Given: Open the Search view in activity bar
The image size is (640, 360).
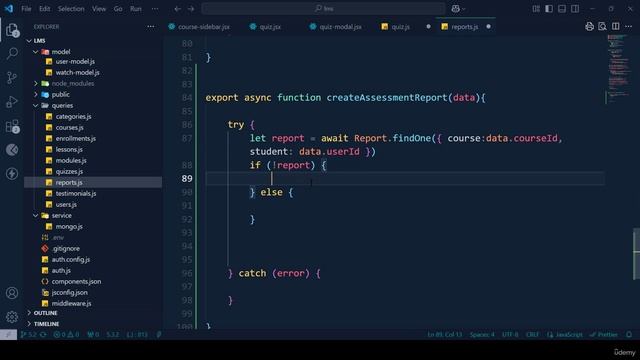Looking at the screenshot, I should click(12, 53).
